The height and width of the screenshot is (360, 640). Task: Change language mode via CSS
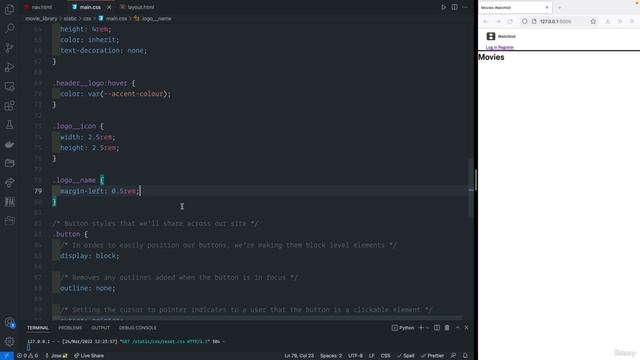click(385, 356)
